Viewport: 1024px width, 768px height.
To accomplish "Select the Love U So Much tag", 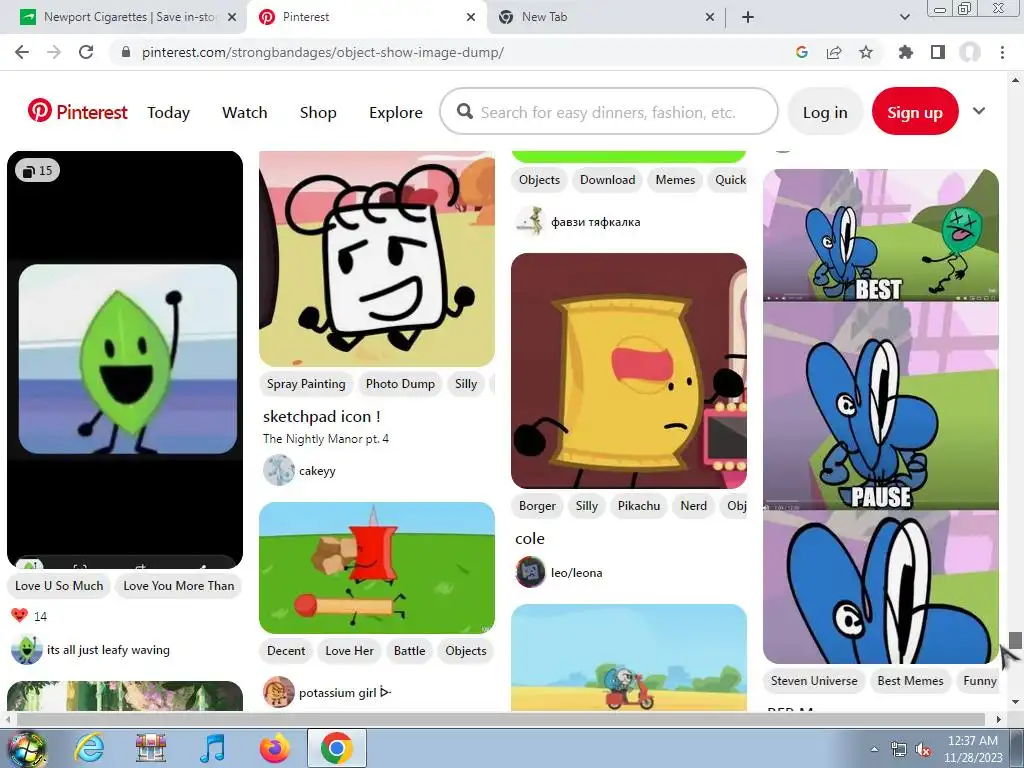I will click(x=59, y=586).
